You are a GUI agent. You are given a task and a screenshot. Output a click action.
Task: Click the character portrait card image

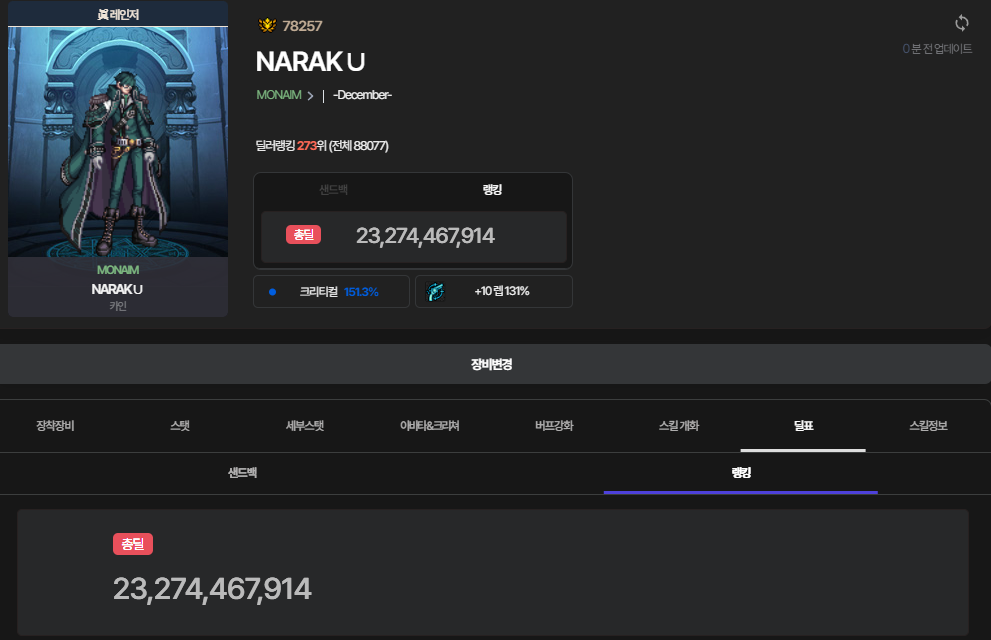pos(118,142)
